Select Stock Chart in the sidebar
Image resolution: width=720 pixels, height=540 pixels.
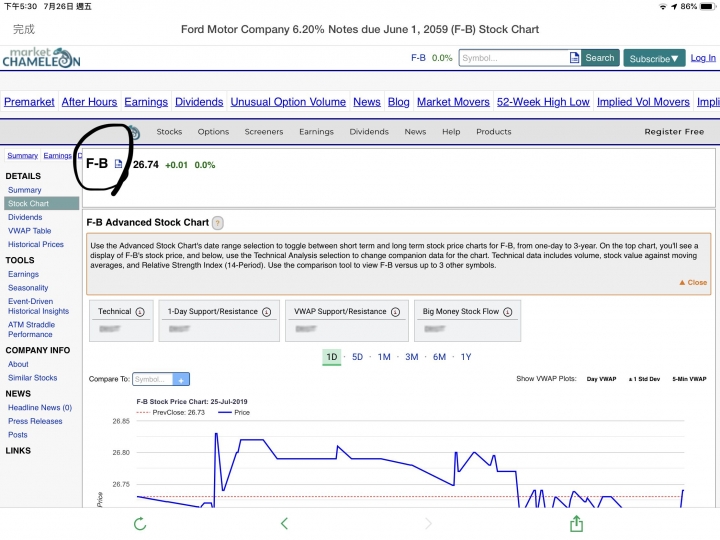[x=41, y=203]
